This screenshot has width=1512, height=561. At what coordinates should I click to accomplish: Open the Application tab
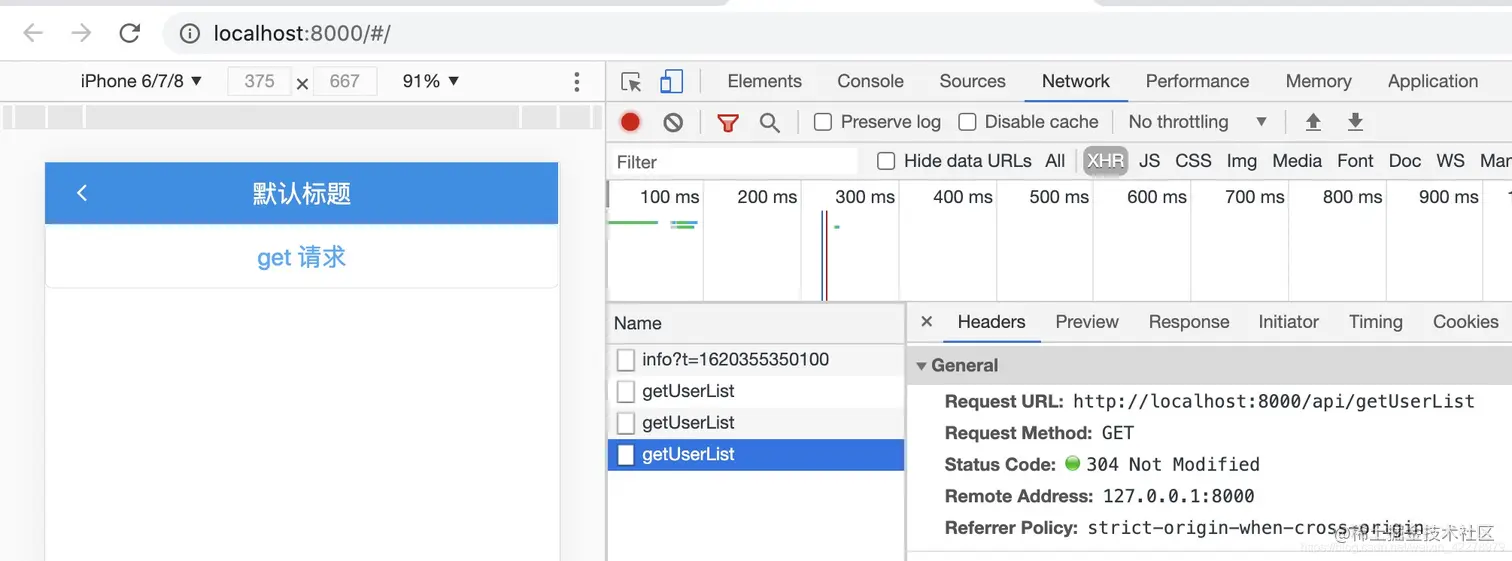click(x=1432, y=82)
